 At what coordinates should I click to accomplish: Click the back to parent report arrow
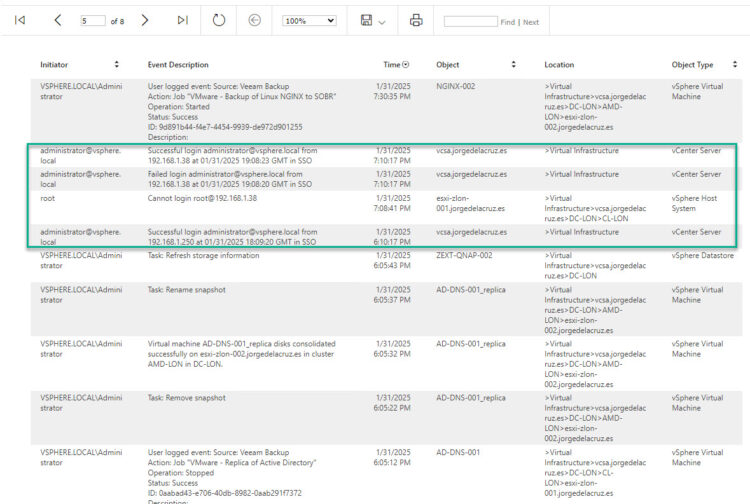(x=255, y=20)
